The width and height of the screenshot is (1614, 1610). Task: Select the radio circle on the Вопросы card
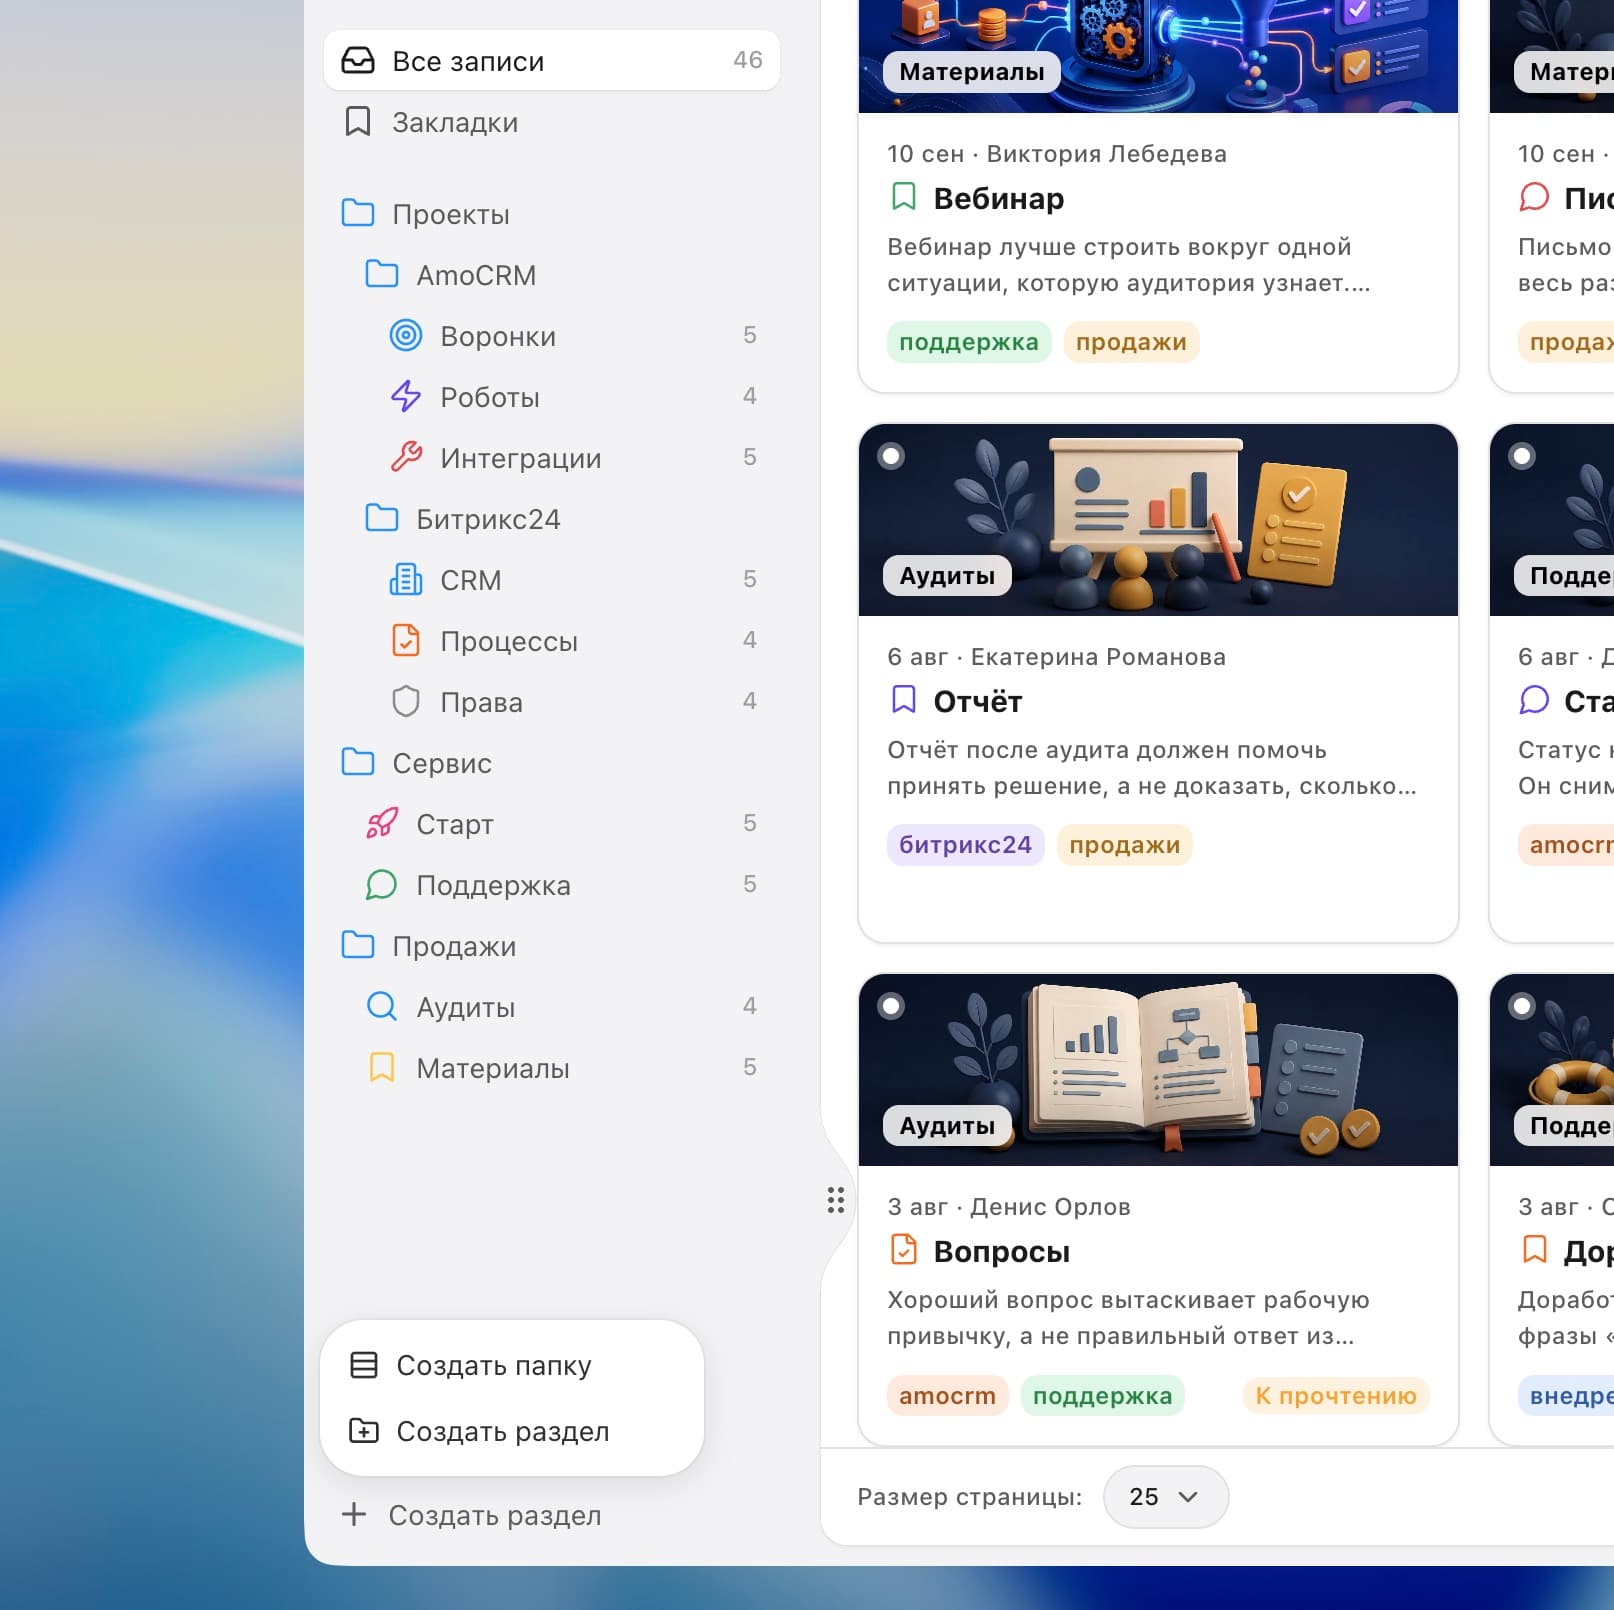(x=891, y=1006)
